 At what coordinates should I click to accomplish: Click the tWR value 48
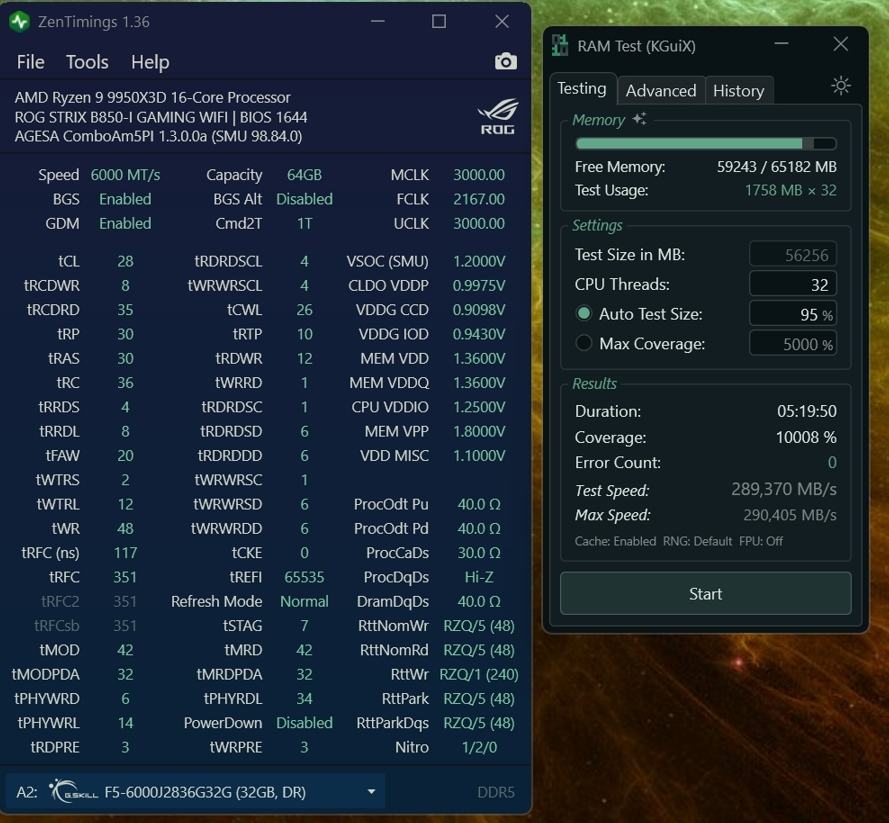125,529
